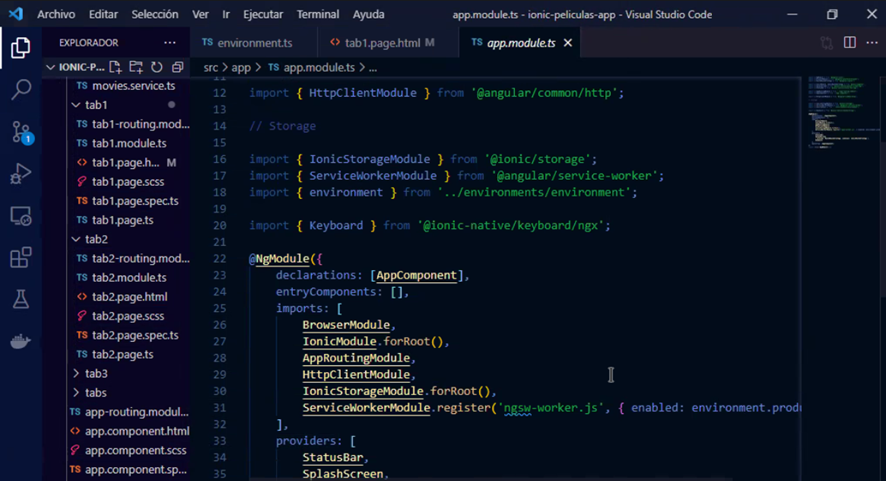The height and width of the screenshot is (481, 886).
Task: Expand the tabs folder
Action: tap(76, 393)
